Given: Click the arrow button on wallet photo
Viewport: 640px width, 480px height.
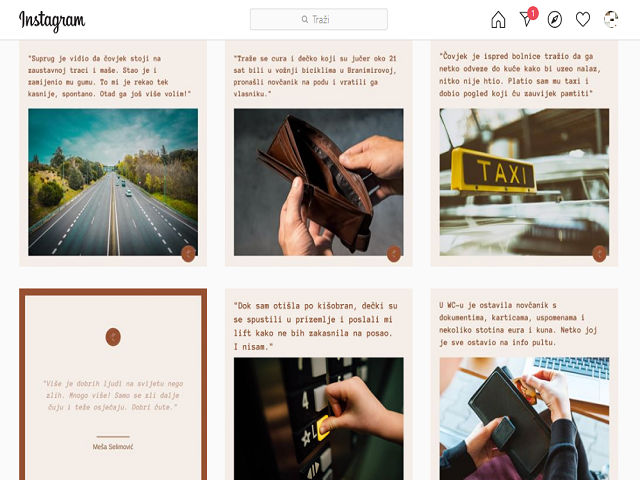Looking at the screenshot, I should coord(394,254).
